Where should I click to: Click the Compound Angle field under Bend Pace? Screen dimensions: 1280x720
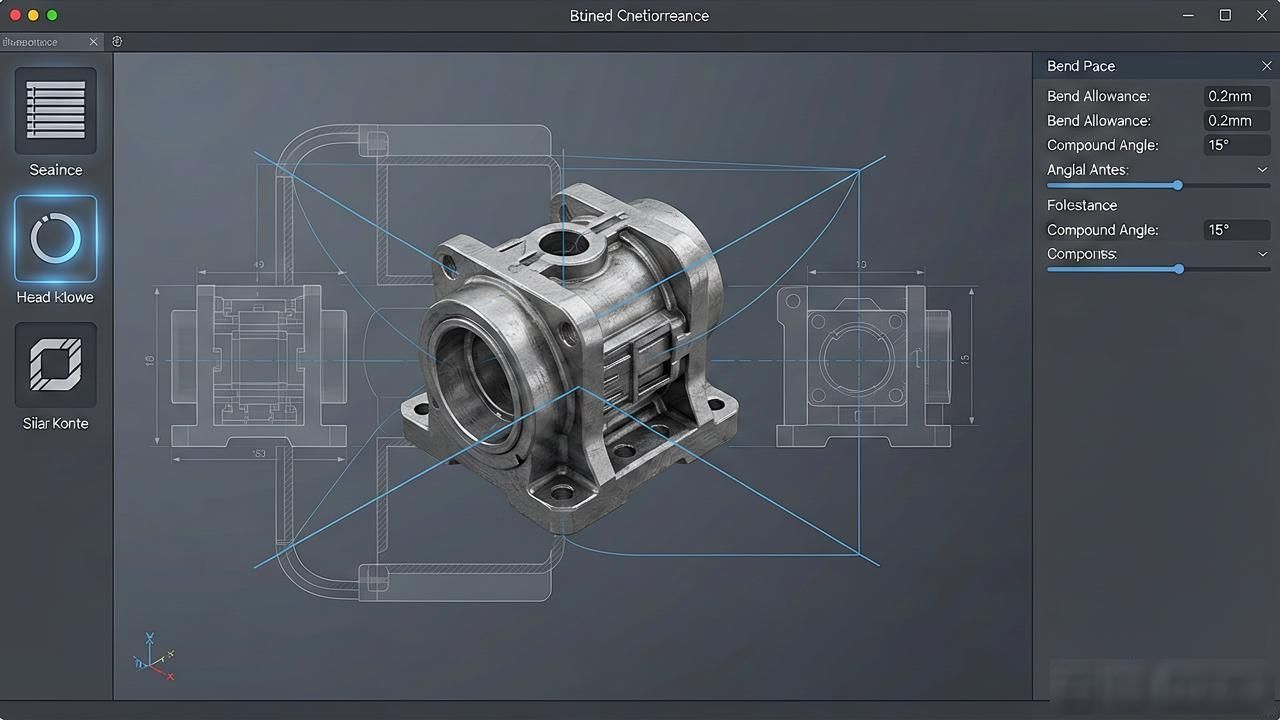[1237, 145]
